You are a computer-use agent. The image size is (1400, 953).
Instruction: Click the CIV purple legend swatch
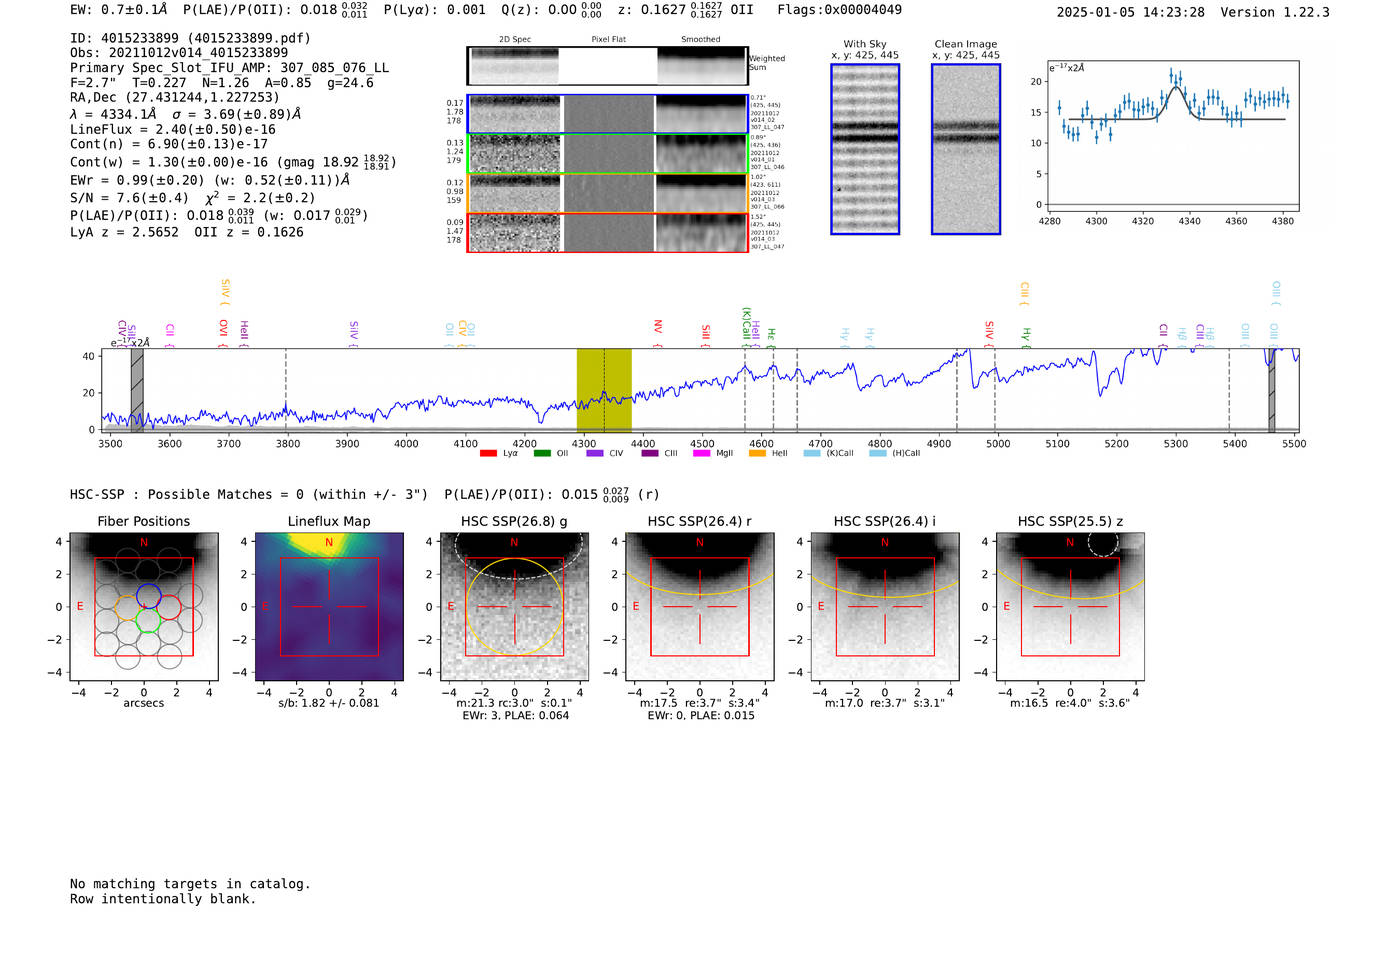tap(595, 454)
